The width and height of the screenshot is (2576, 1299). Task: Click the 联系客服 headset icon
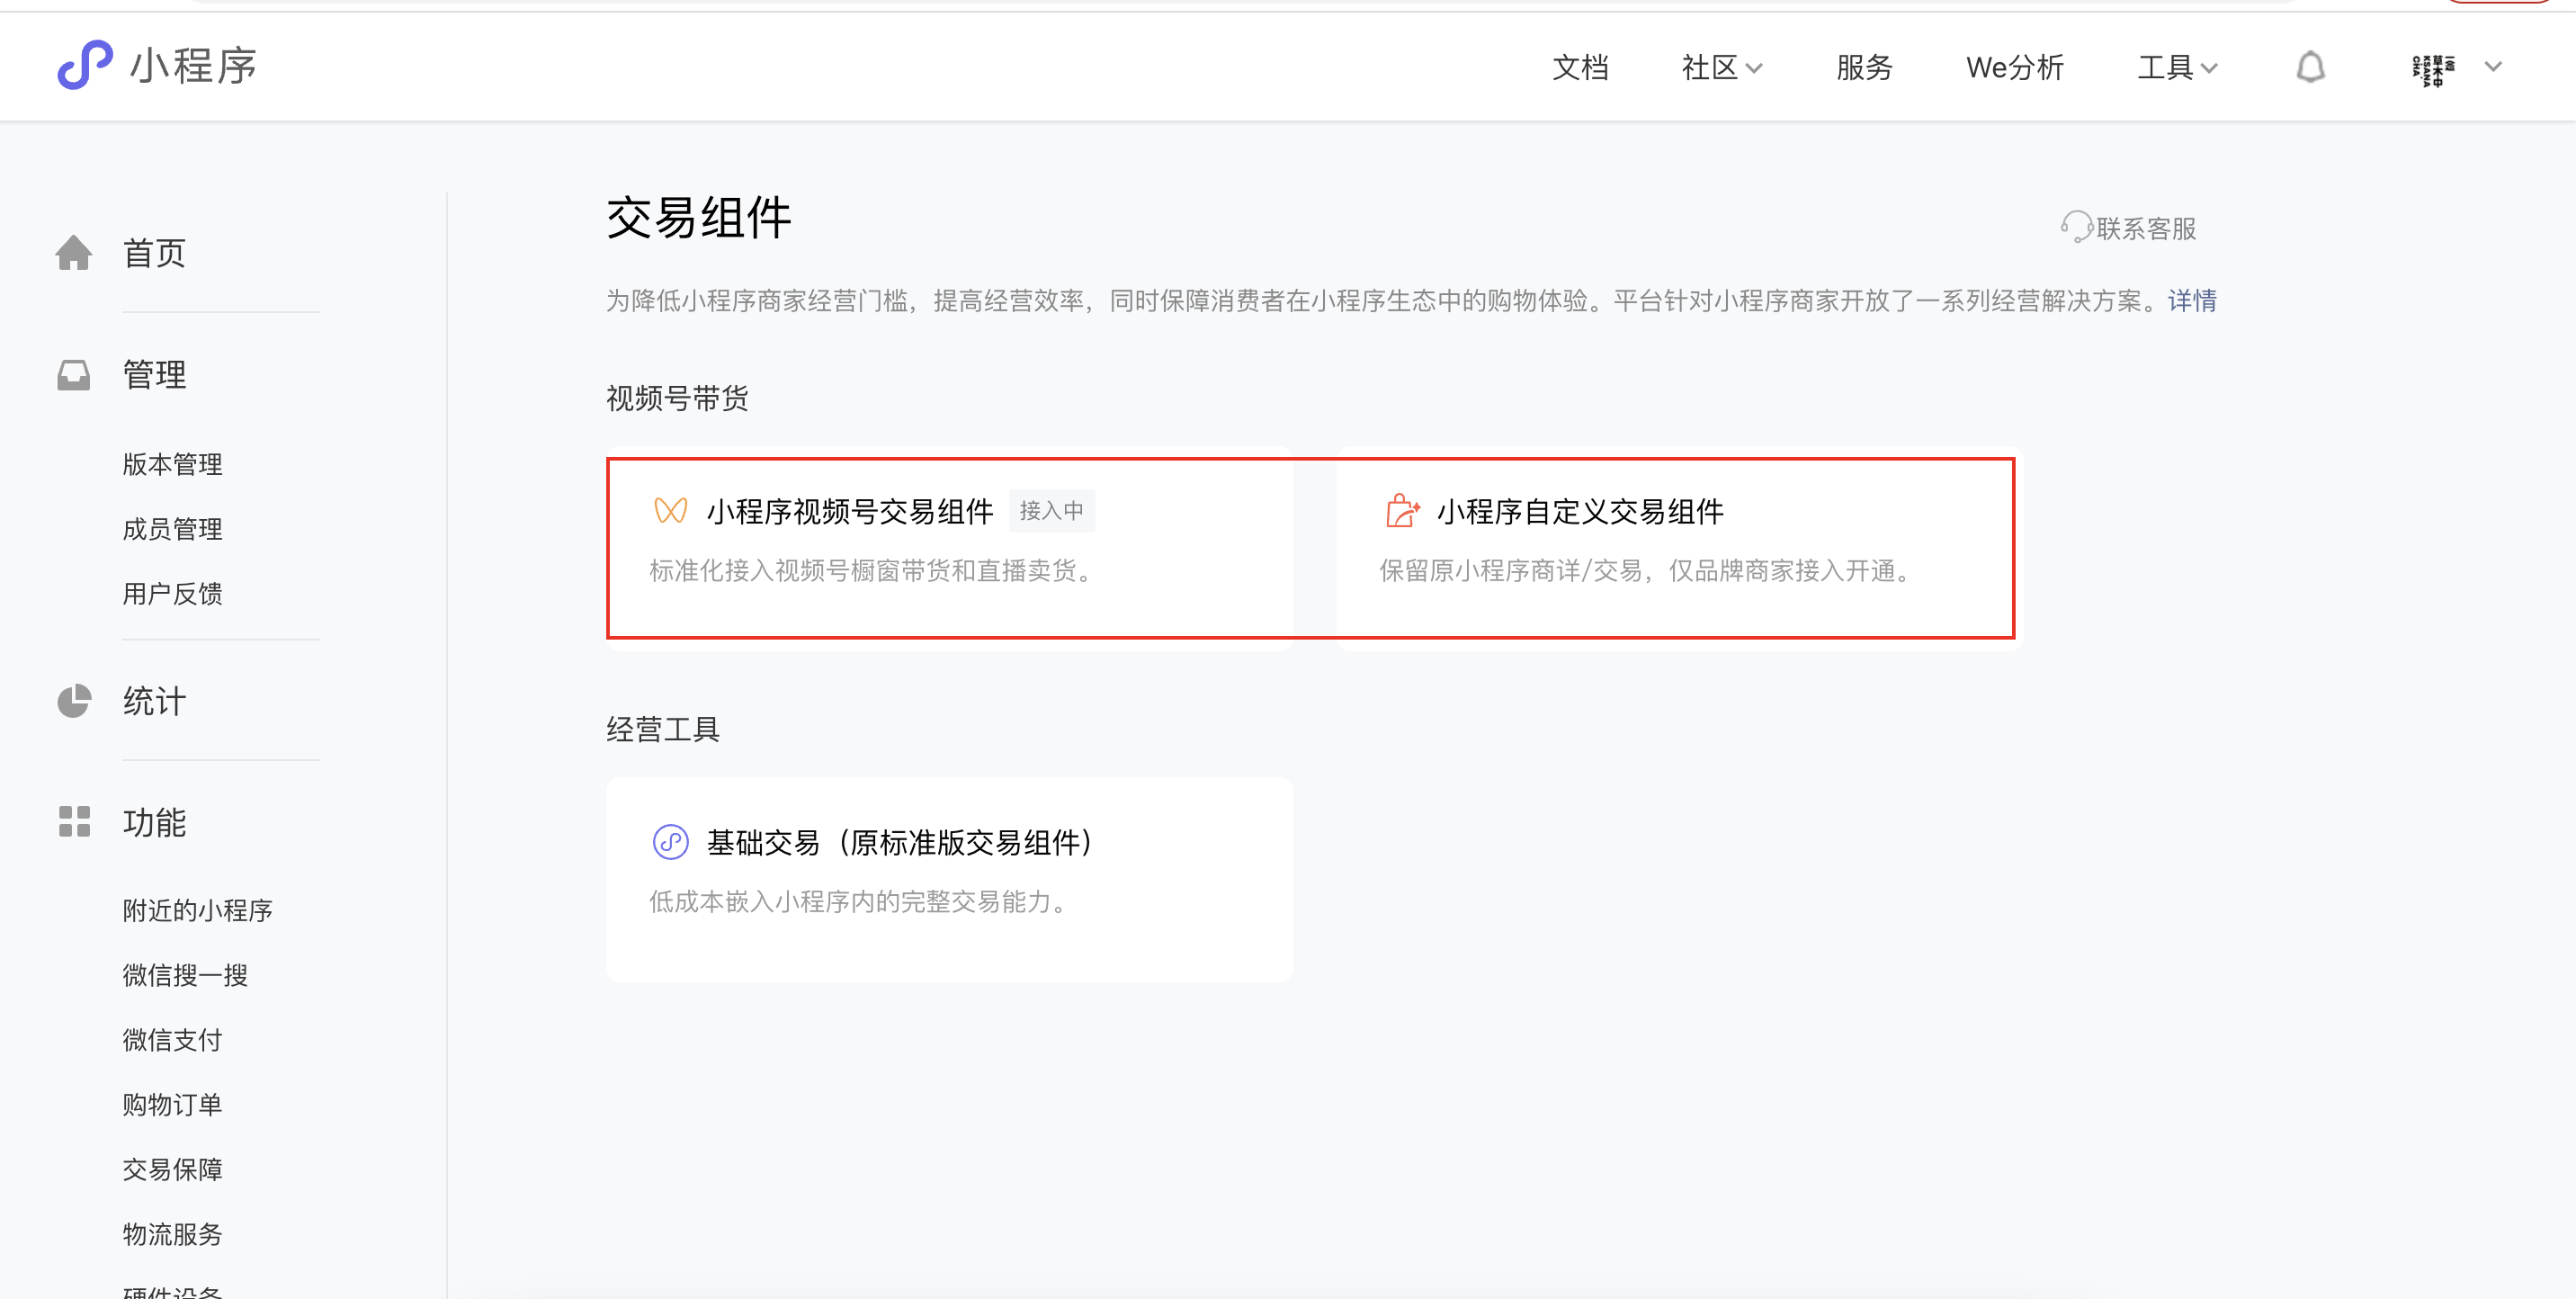[x=2076, y=227]
